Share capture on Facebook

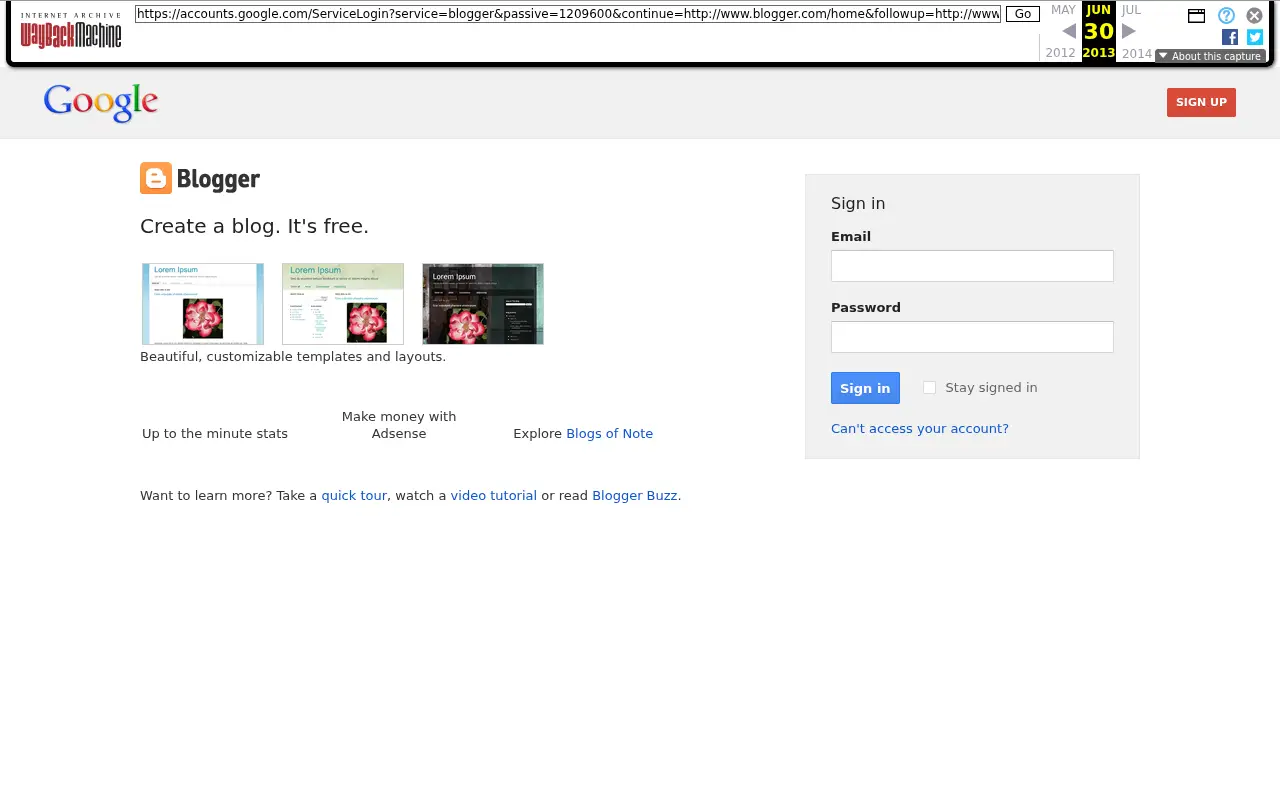[1230, 37]
